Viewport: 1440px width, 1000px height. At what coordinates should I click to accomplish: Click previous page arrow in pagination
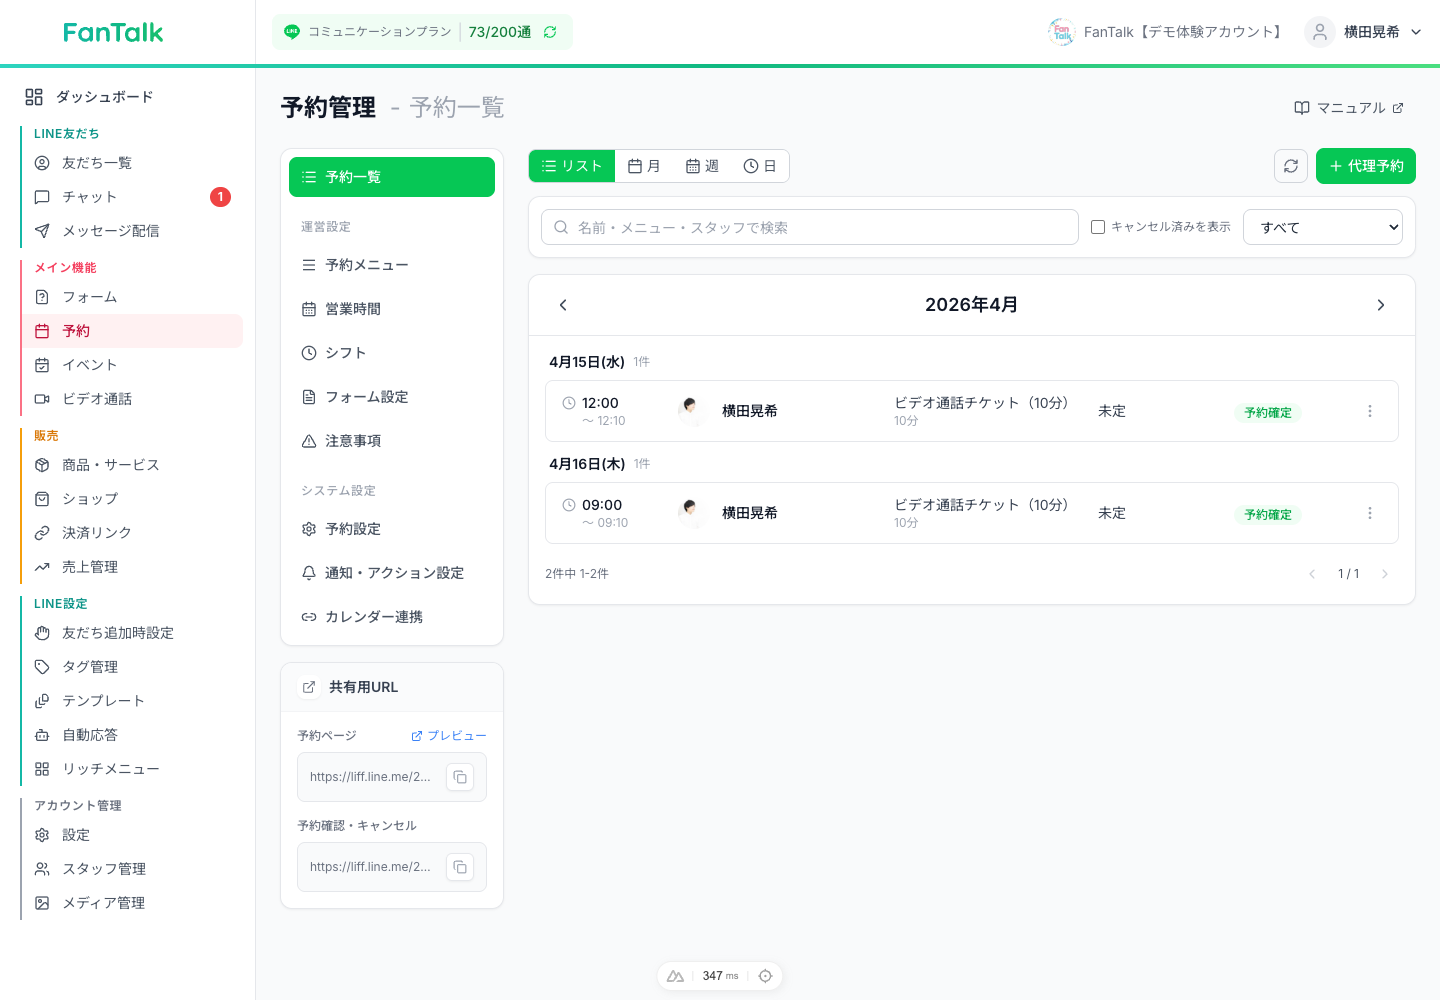click(1312, 574)
